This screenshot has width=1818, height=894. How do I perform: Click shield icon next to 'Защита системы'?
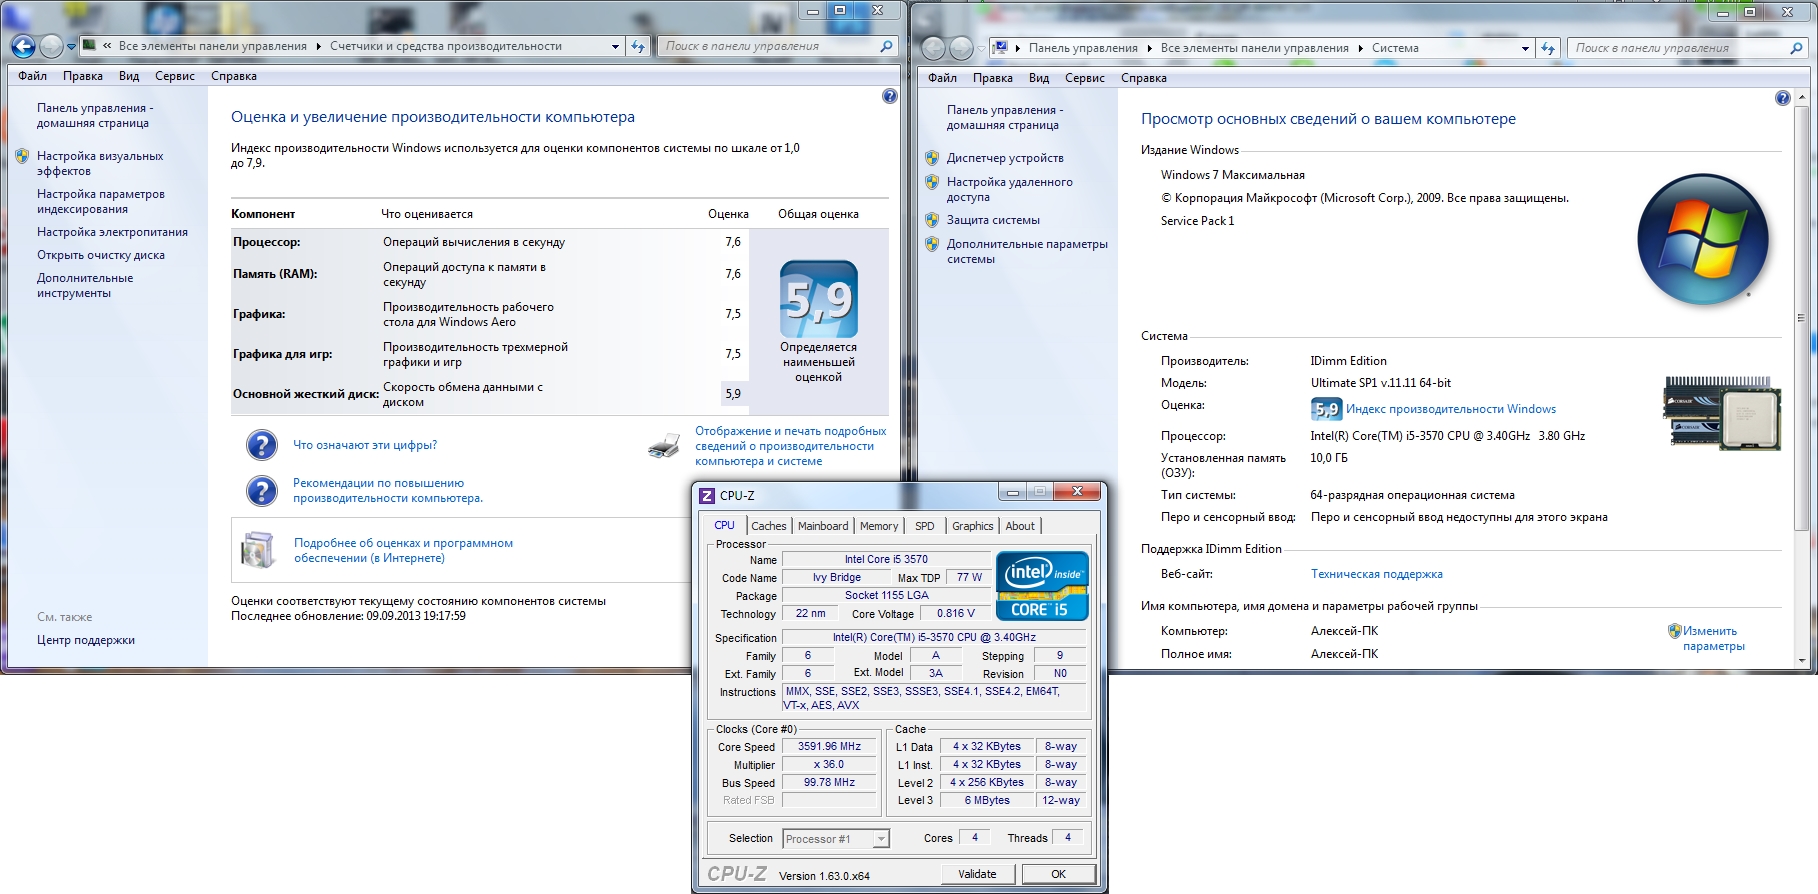point(932,220)
